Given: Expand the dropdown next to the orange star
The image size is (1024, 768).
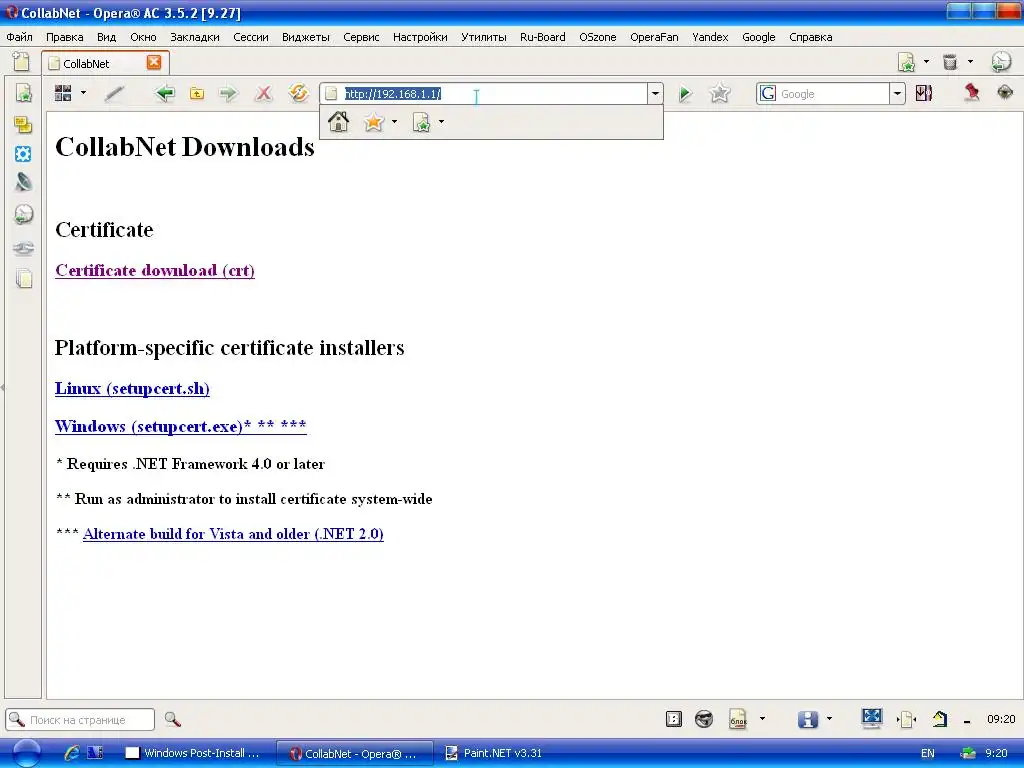Looking at the screenshot, I should pos(394,121).
